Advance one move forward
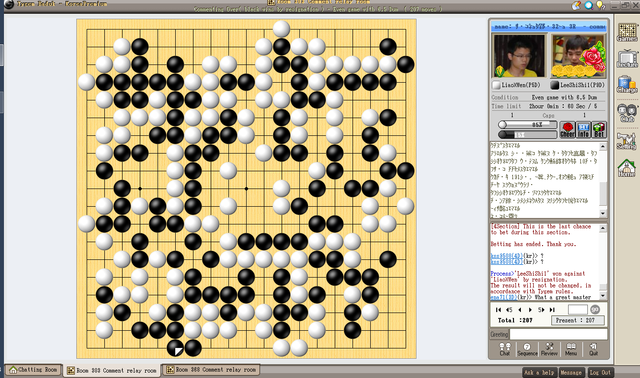640x378 pixels. coord(530,310)
